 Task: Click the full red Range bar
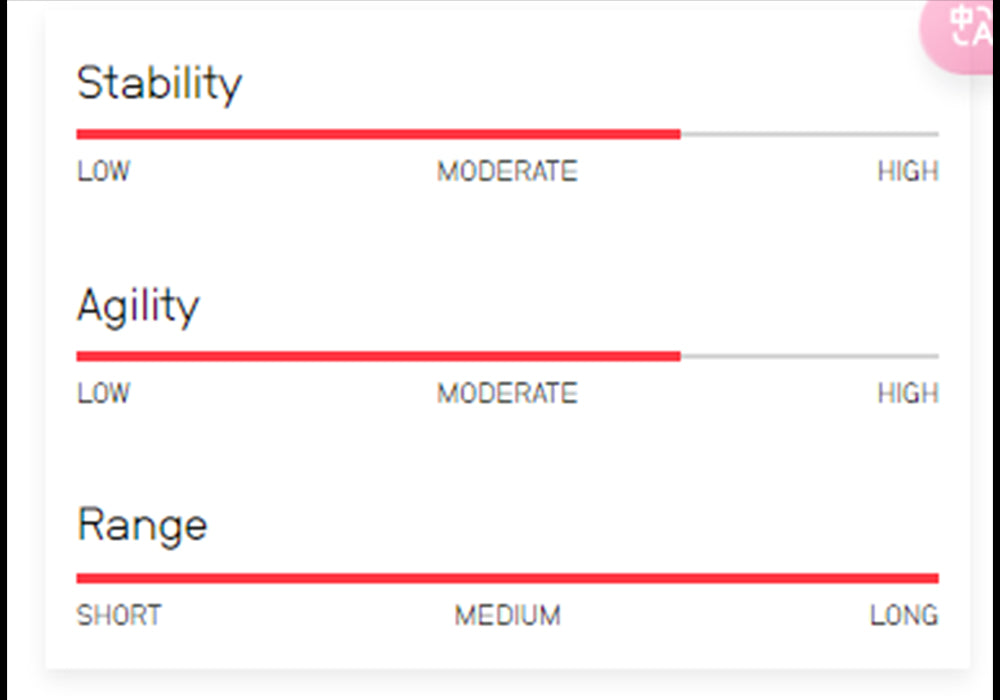tap(508, 578)
